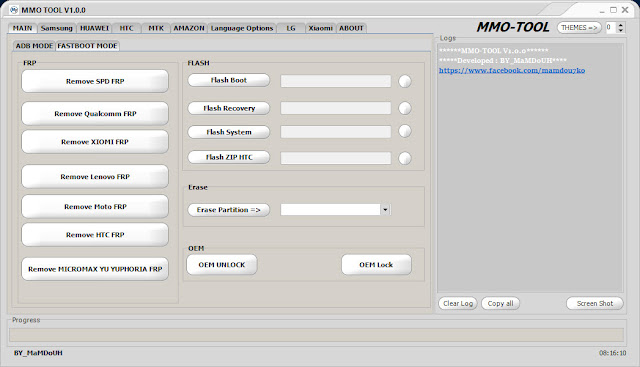Viewport: 640px width, 367px height.
Task: Click the Flash Recovery button
Action: click(229, 108)
